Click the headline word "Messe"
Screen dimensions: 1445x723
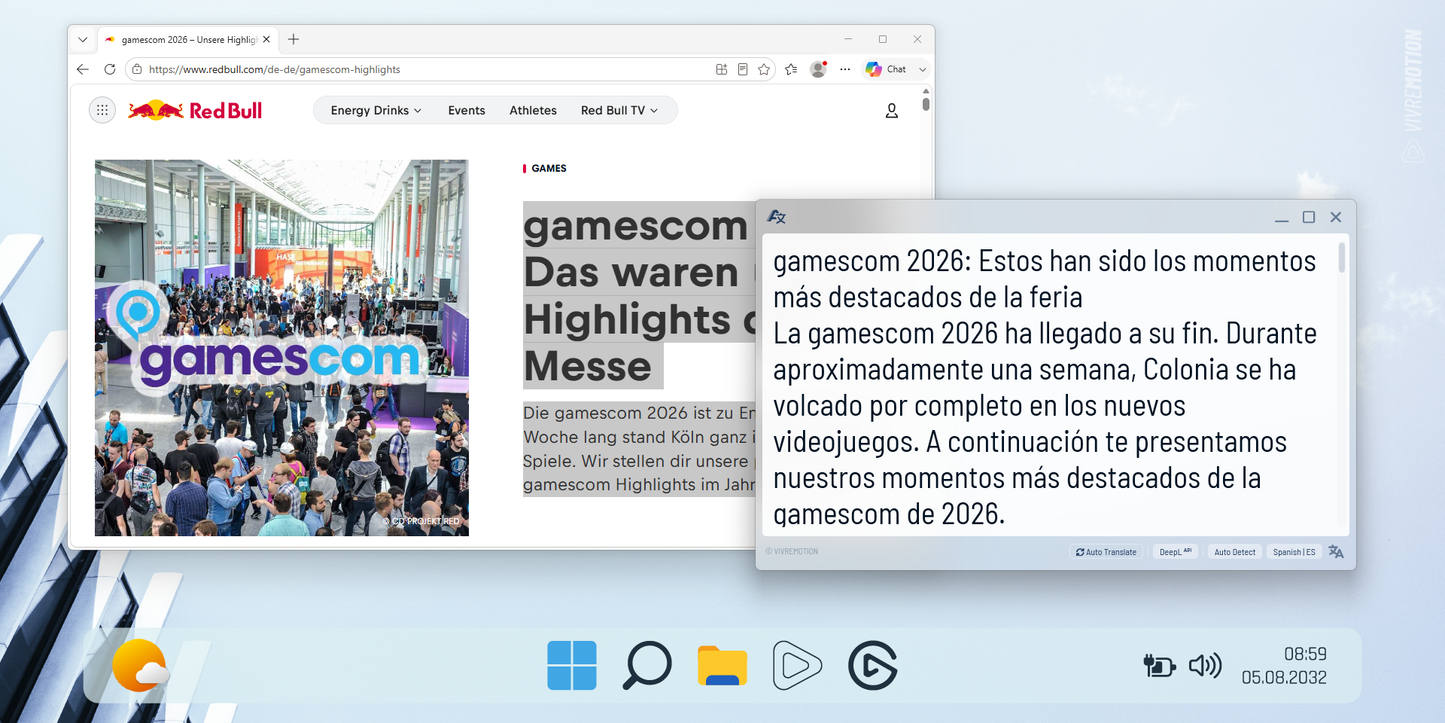[588, 366]
